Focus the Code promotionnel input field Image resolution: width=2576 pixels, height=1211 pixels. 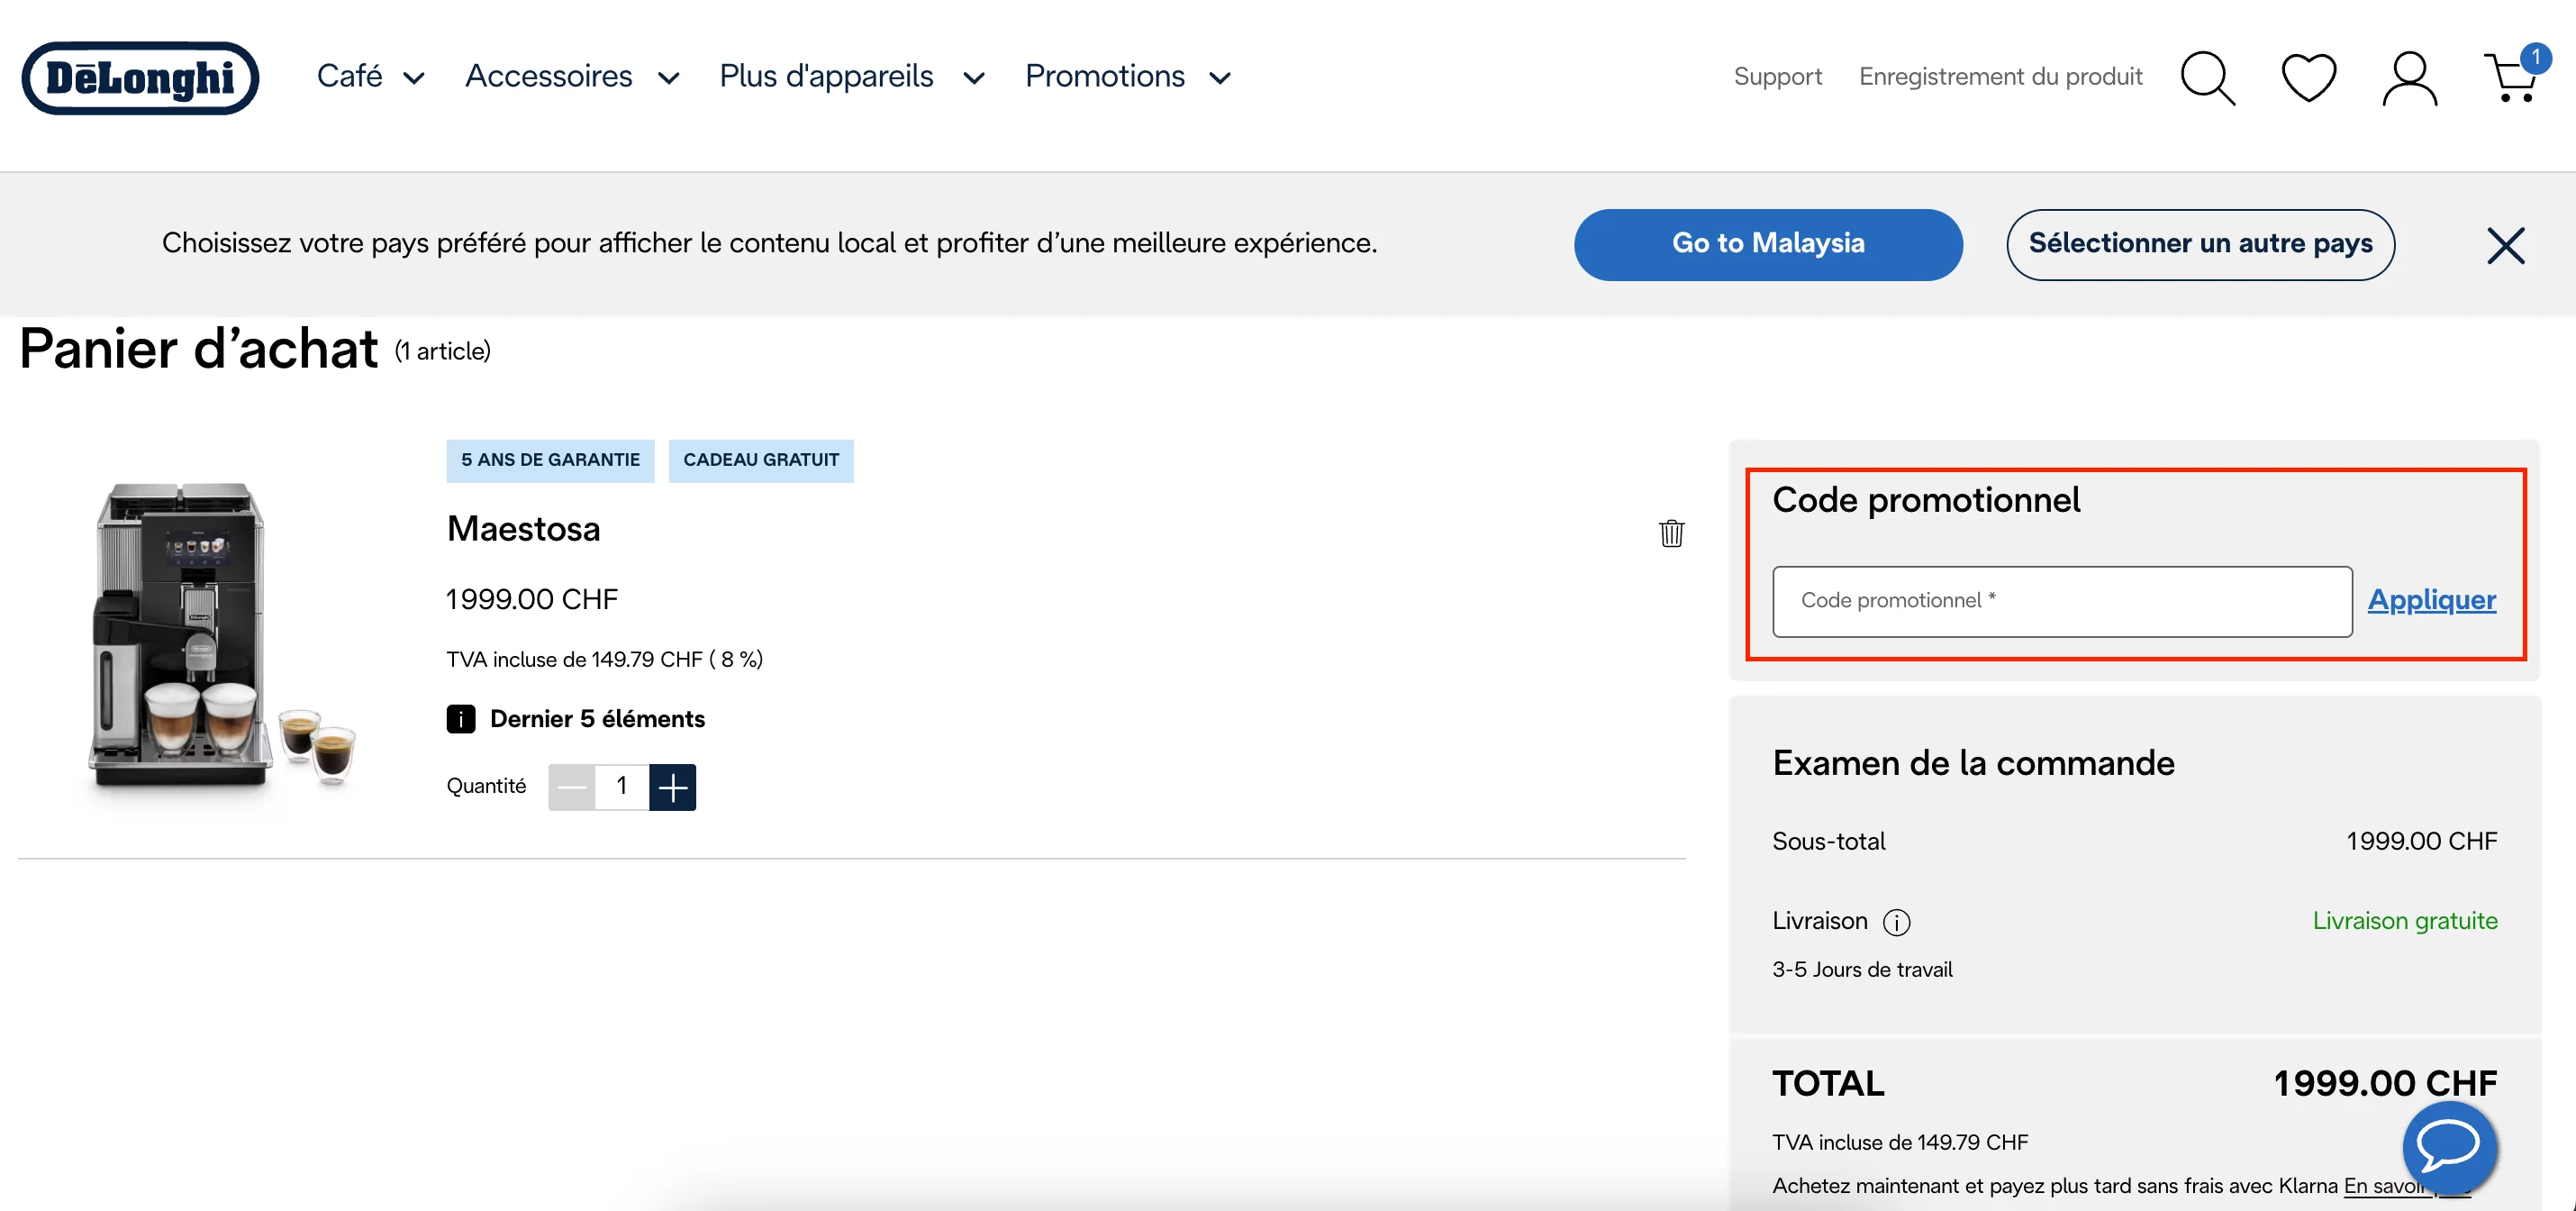(x=2061, y=601)
